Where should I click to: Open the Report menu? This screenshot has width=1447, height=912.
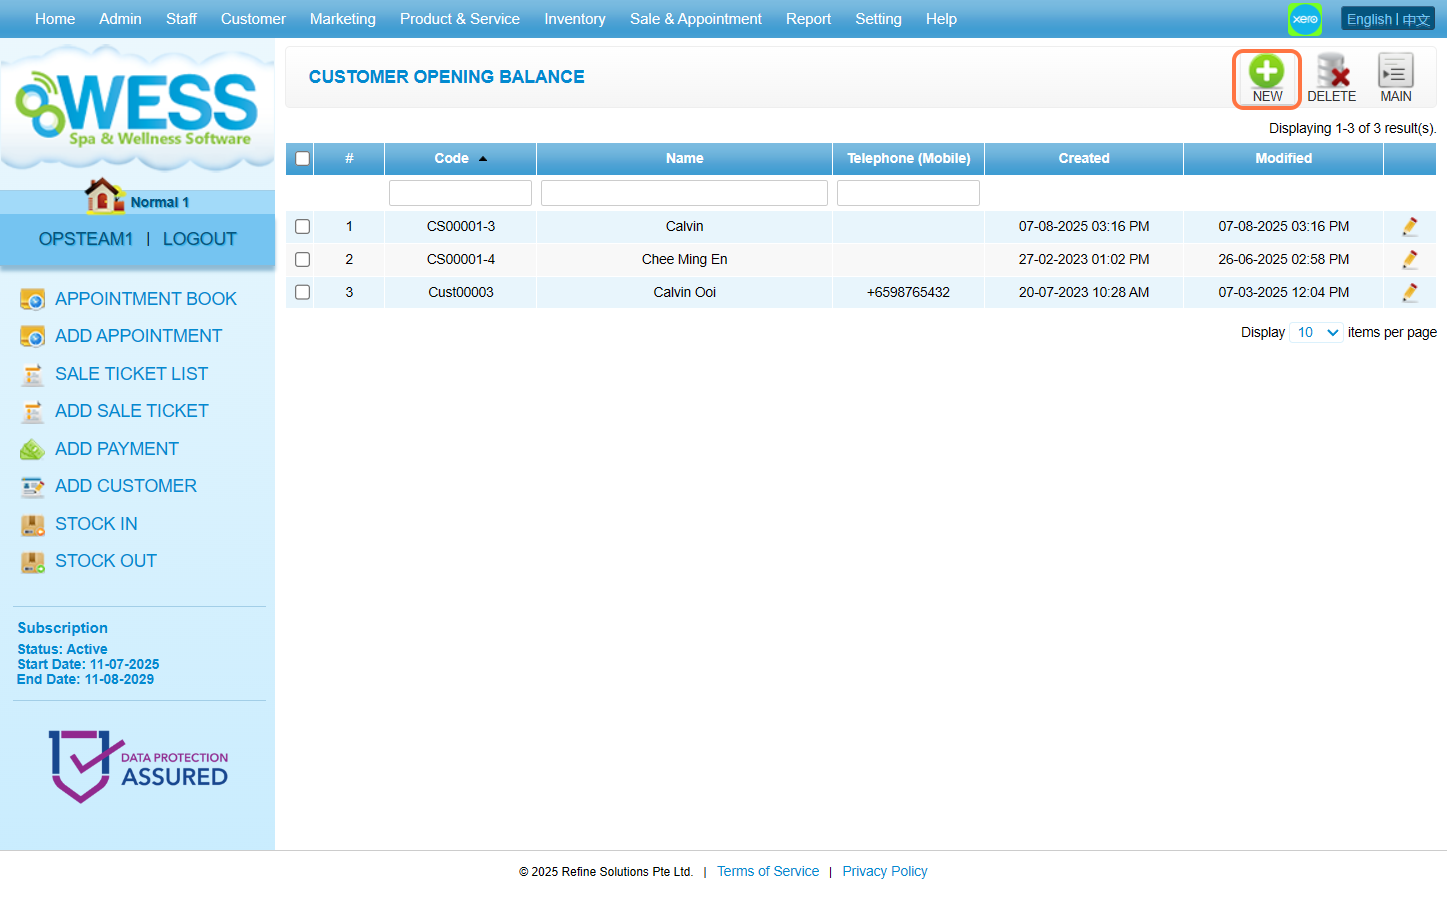click(x=808, y=19)
